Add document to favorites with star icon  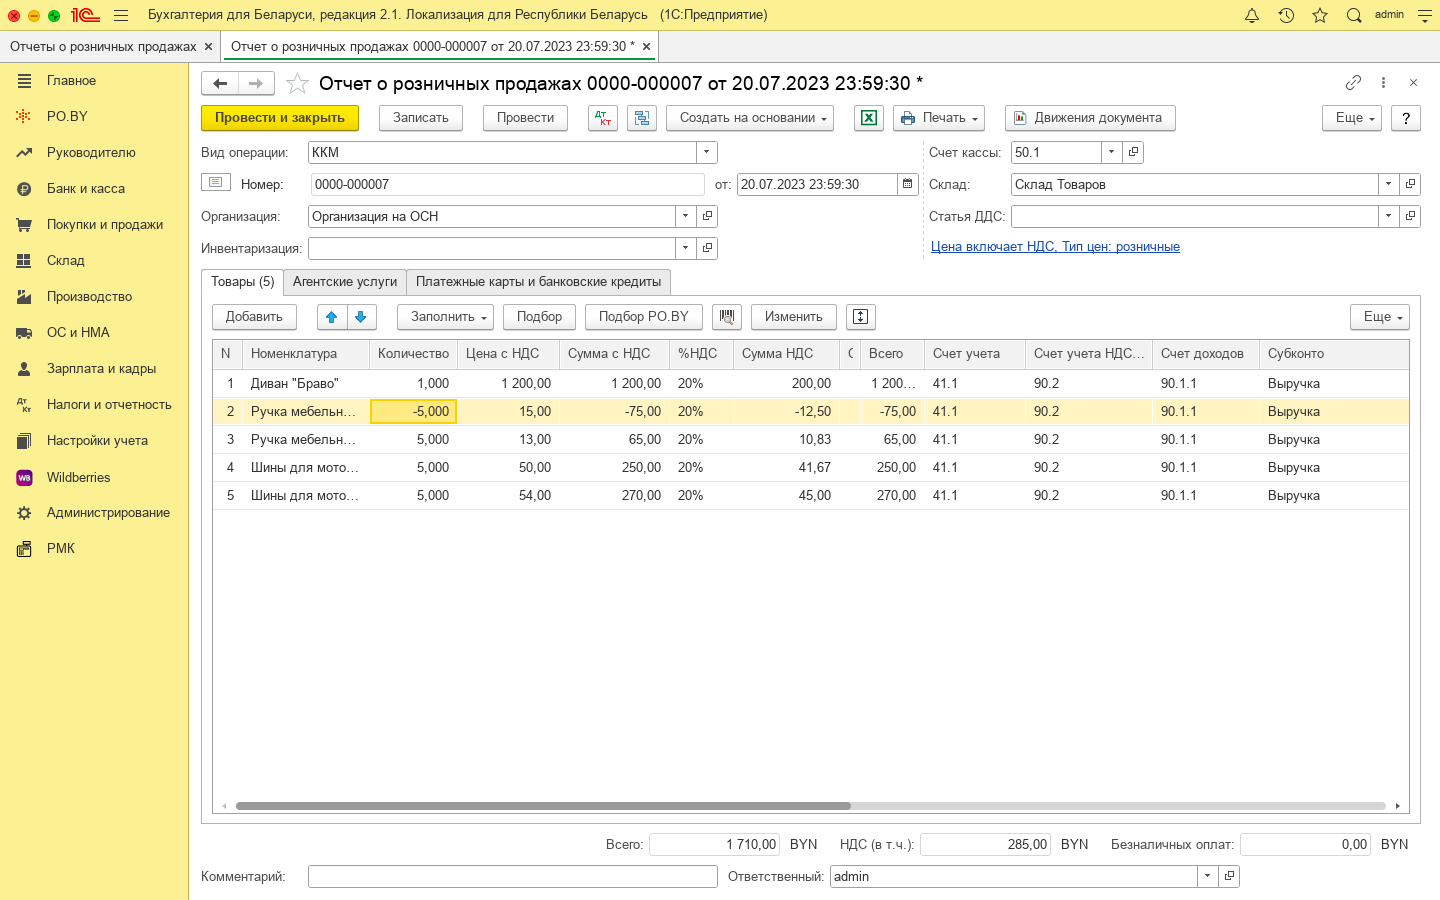[297, 84]
